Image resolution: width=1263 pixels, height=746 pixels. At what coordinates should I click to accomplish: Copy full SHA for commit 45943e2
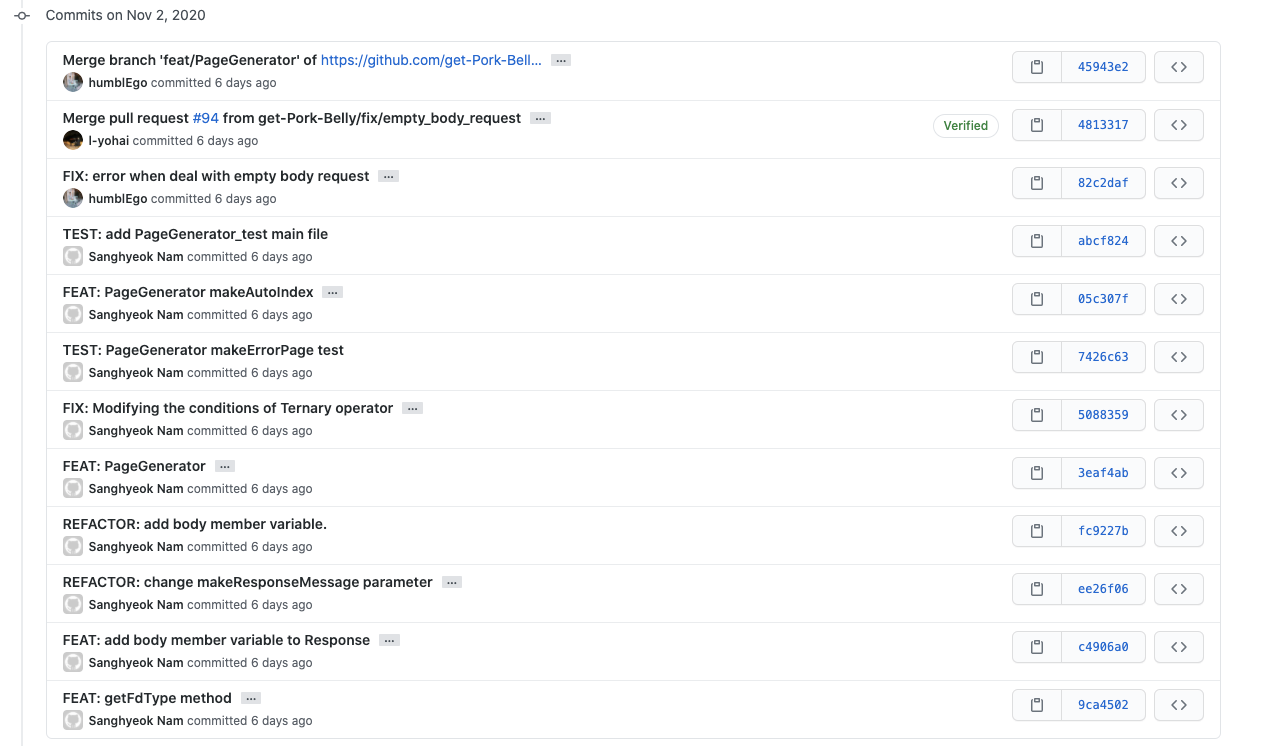pos(1037,67)
